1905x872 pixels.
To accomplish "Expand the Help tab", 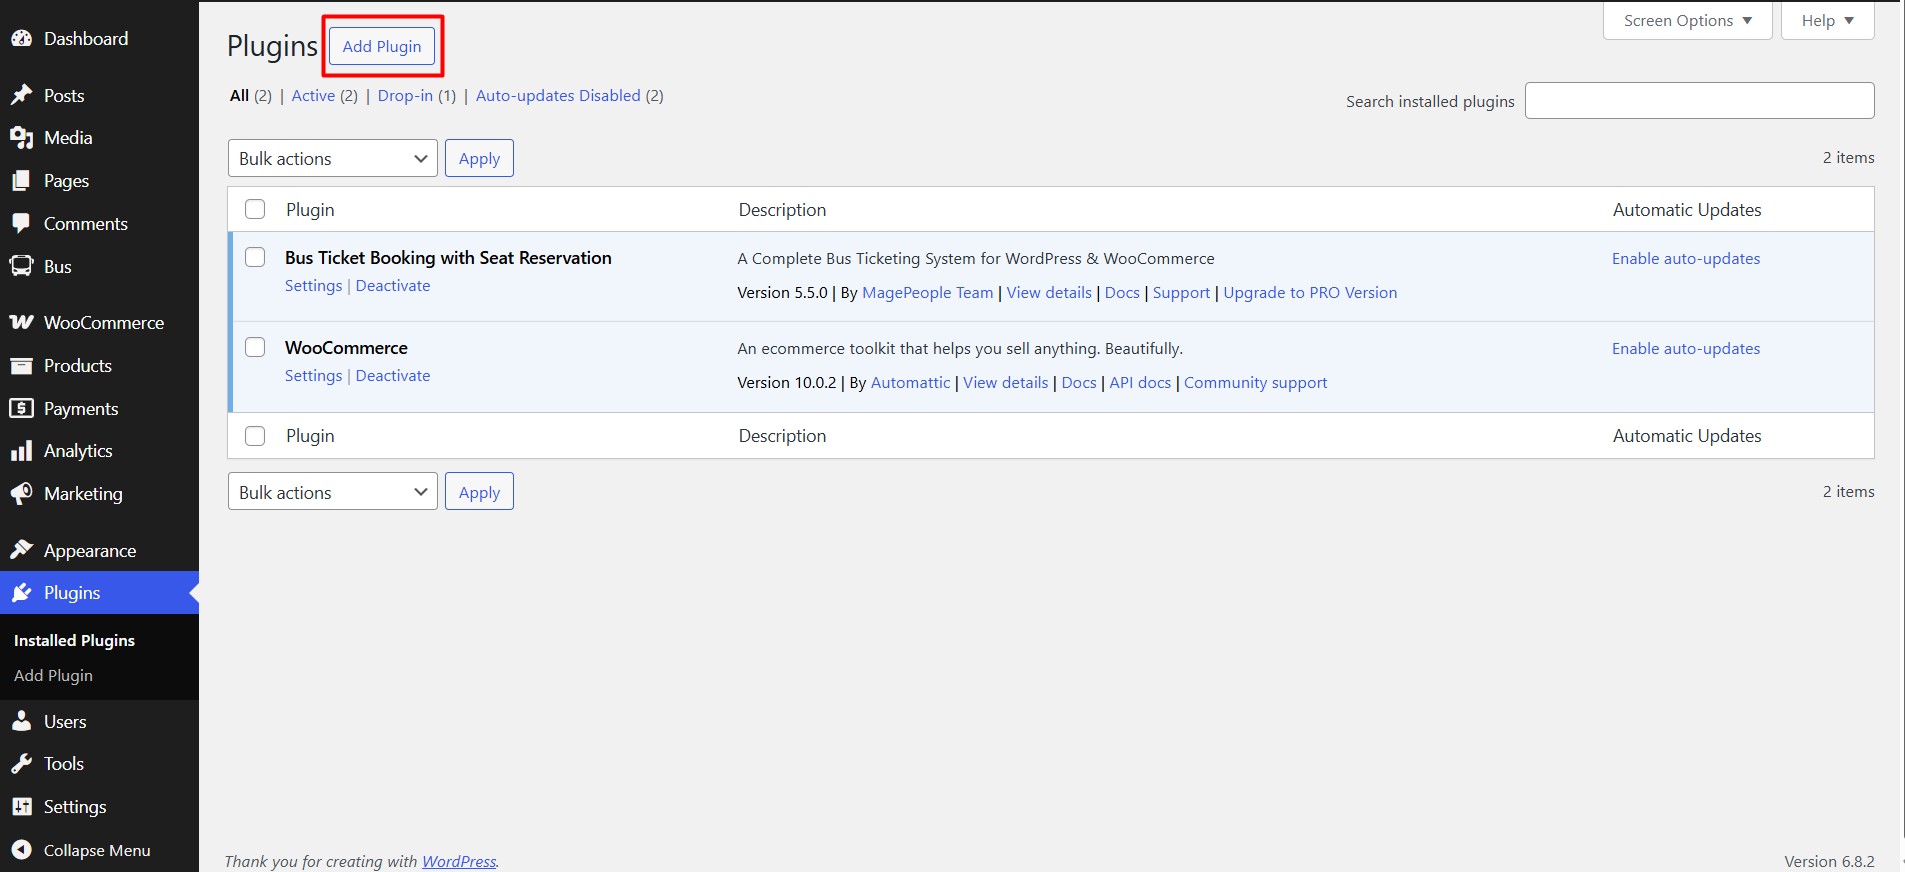I will (1828, 20).
